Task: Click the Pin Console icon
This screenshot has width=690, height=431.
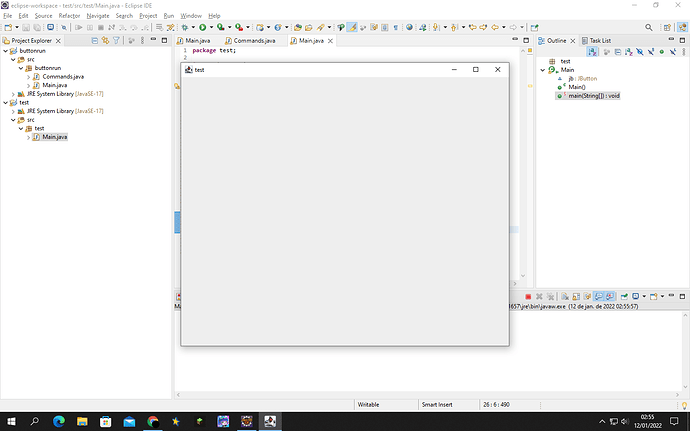Action: coord(624,297)
